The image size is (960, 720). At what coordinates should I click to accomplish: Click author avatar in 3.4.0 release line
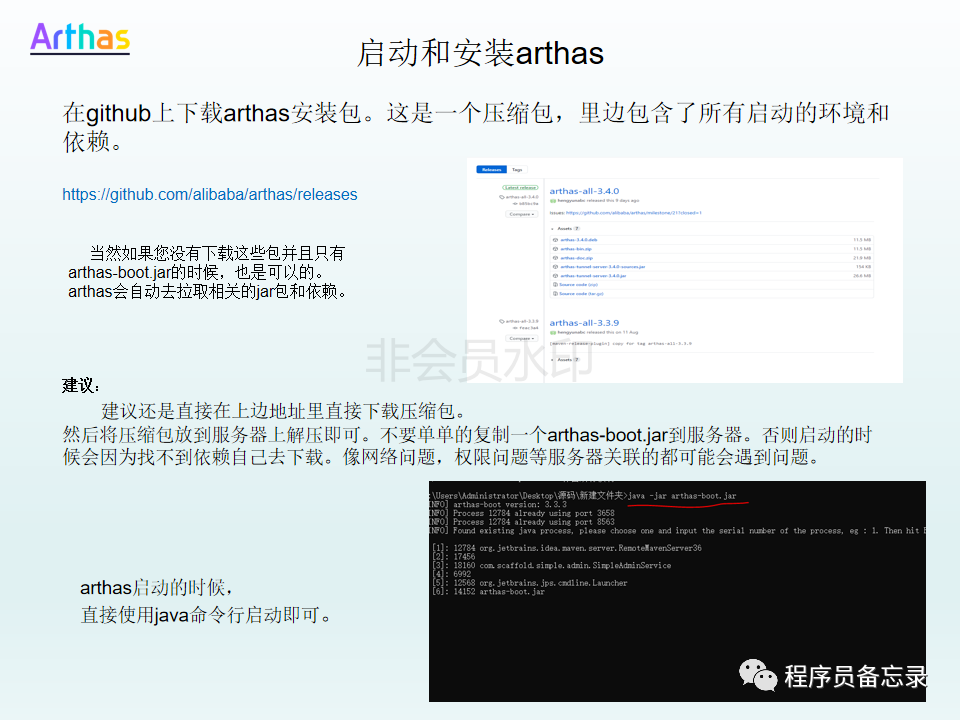coord(553,201)
